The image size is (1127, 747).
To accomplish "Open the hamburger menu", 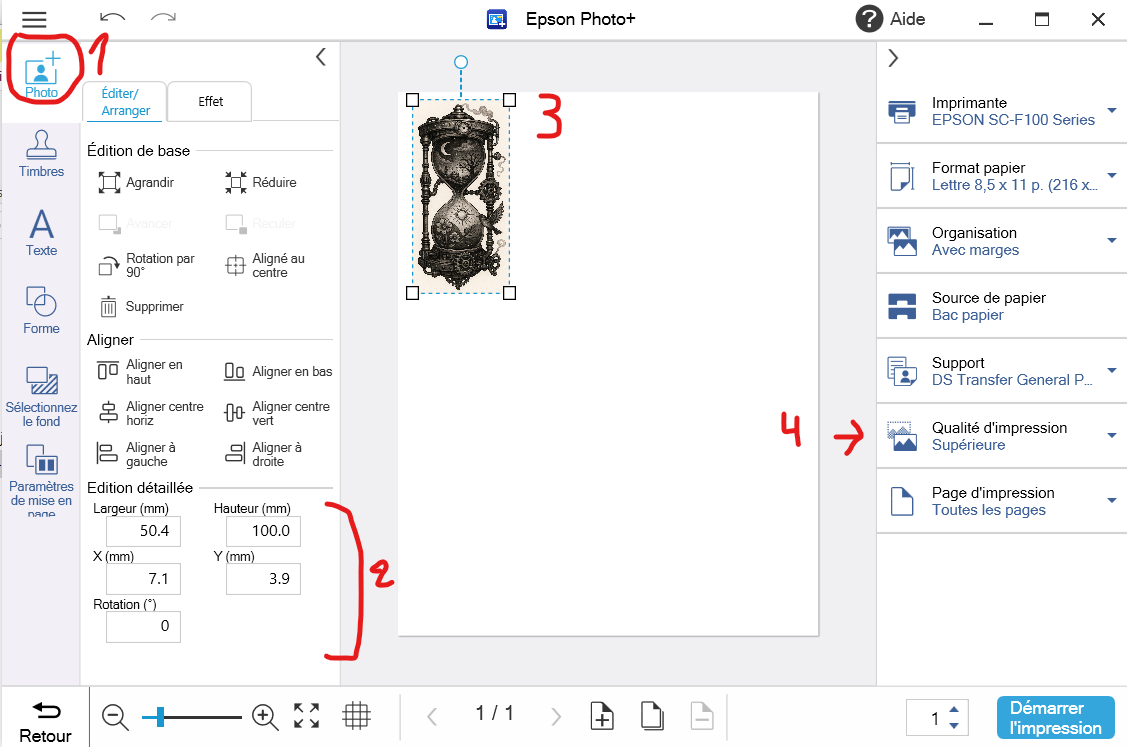I will (x=34, y=19).
